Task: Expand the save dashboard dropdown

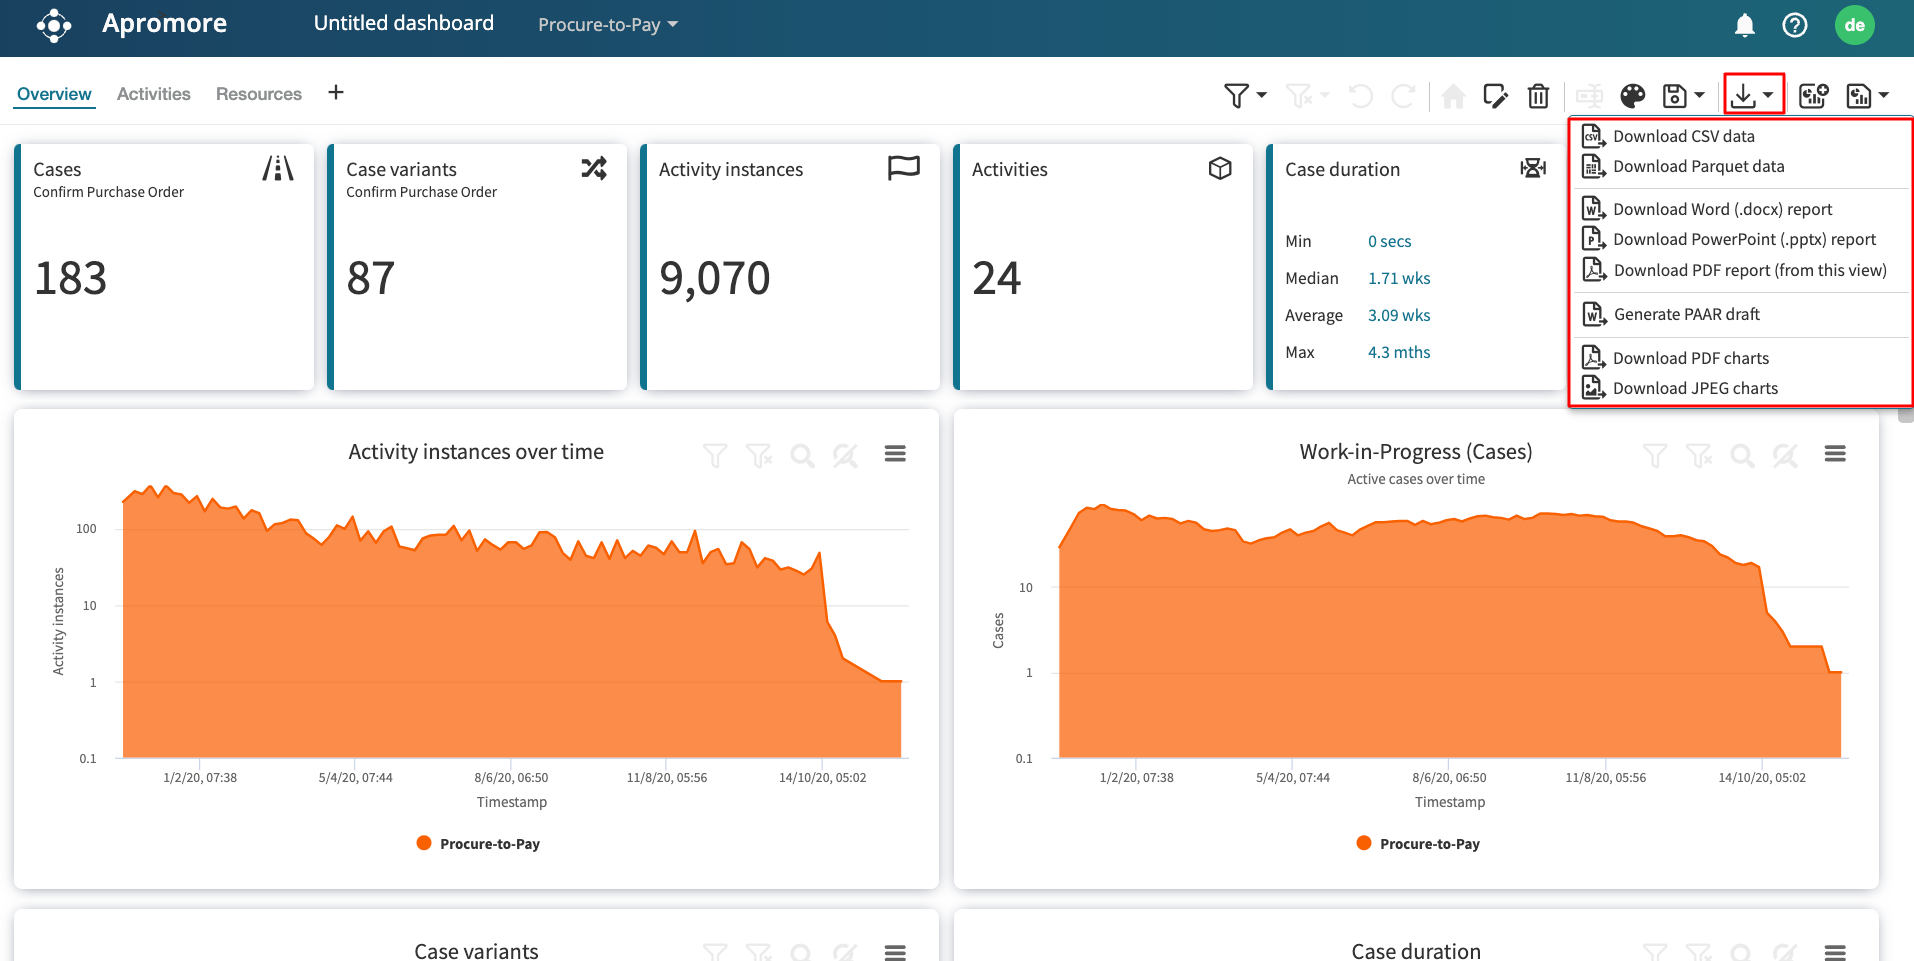Action: [1684, 96]
